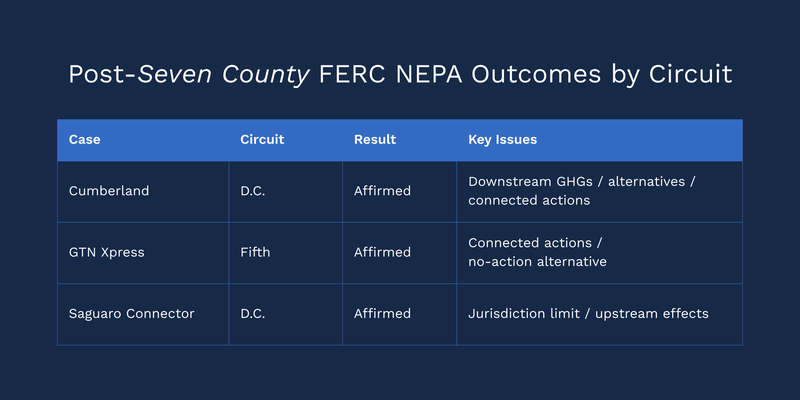Click Affirmed result in the Cumberland row
The height and width of the screenshot is (400, 800).
(382, 191)
